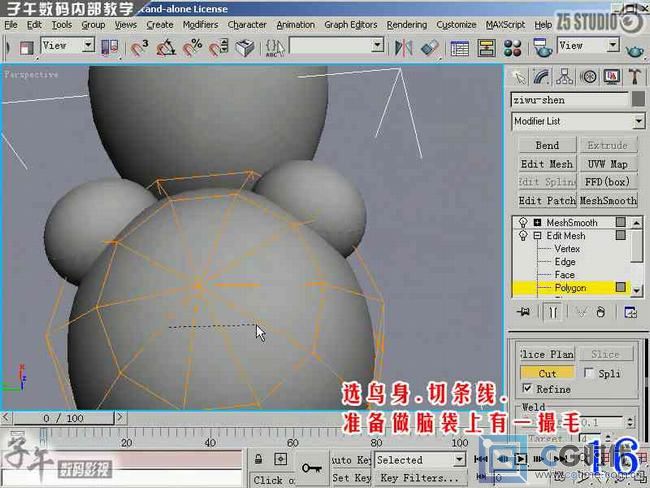Open the Render Scene teapot dialog icon
650x488 pixels.
[543, 48]
